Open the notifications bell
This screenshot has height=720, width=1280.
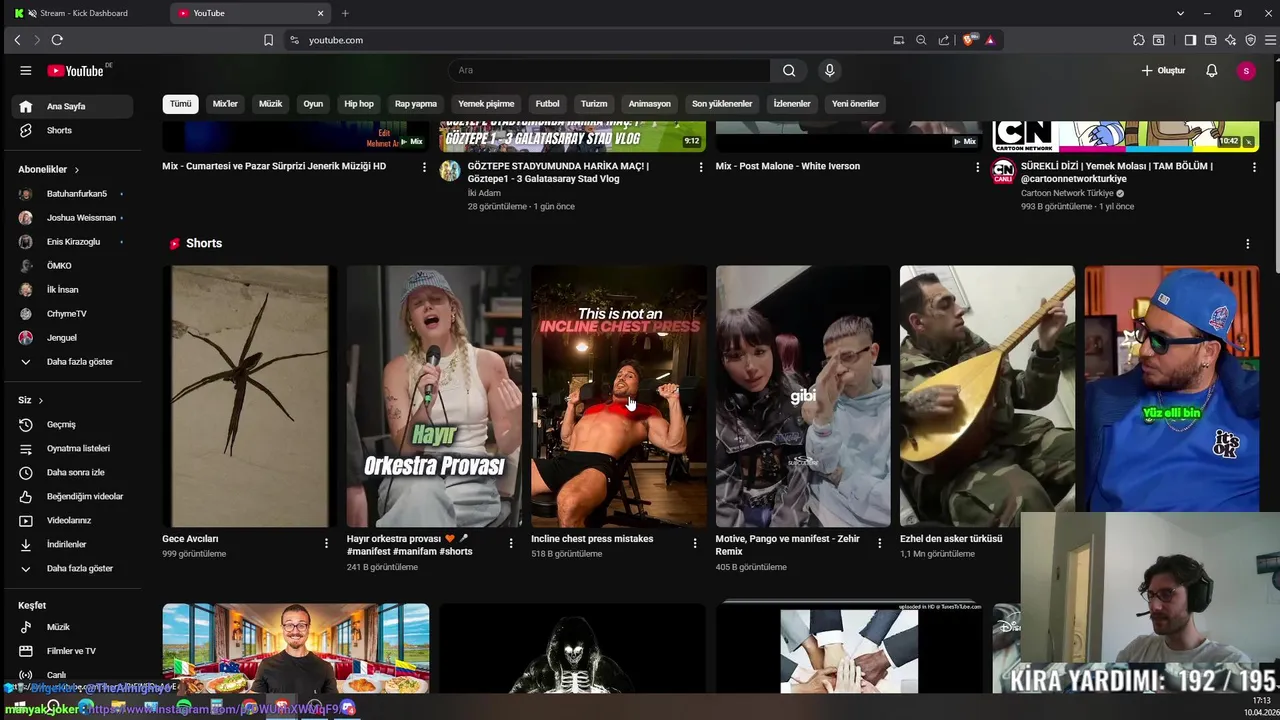(x=1212, y=70)
